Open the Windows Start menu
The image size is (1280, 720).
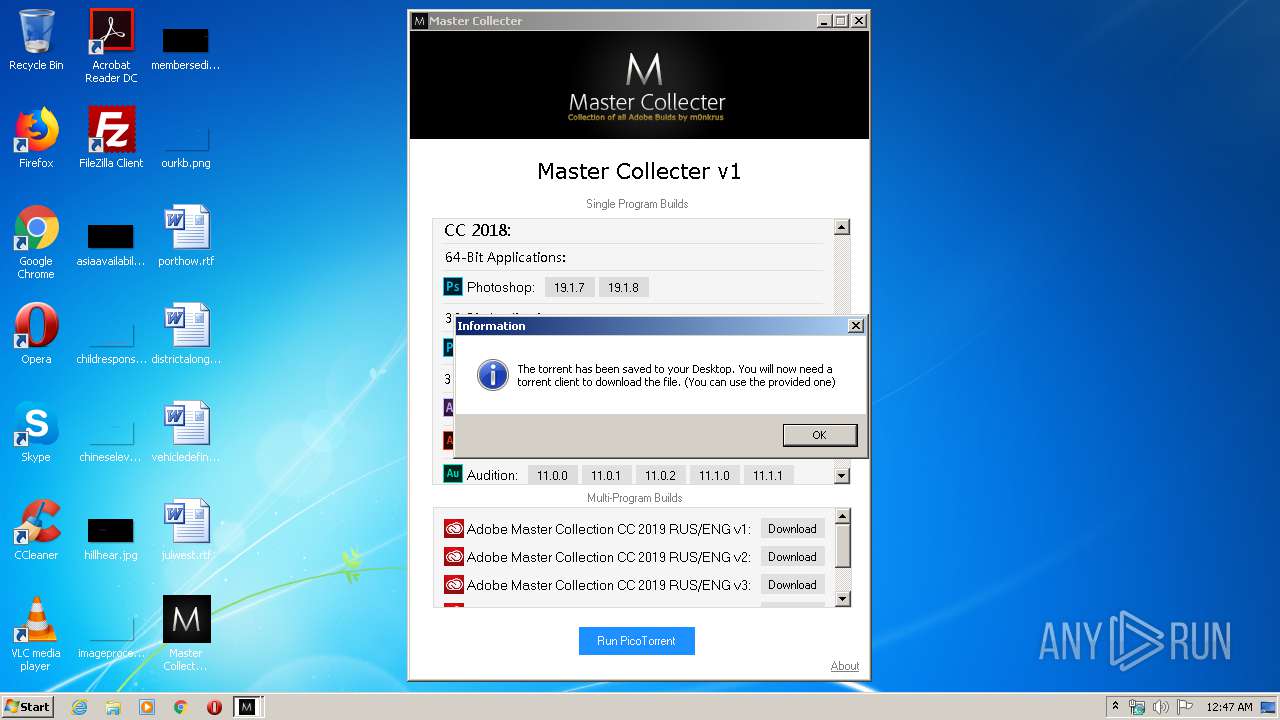click(x=28, y=706)
